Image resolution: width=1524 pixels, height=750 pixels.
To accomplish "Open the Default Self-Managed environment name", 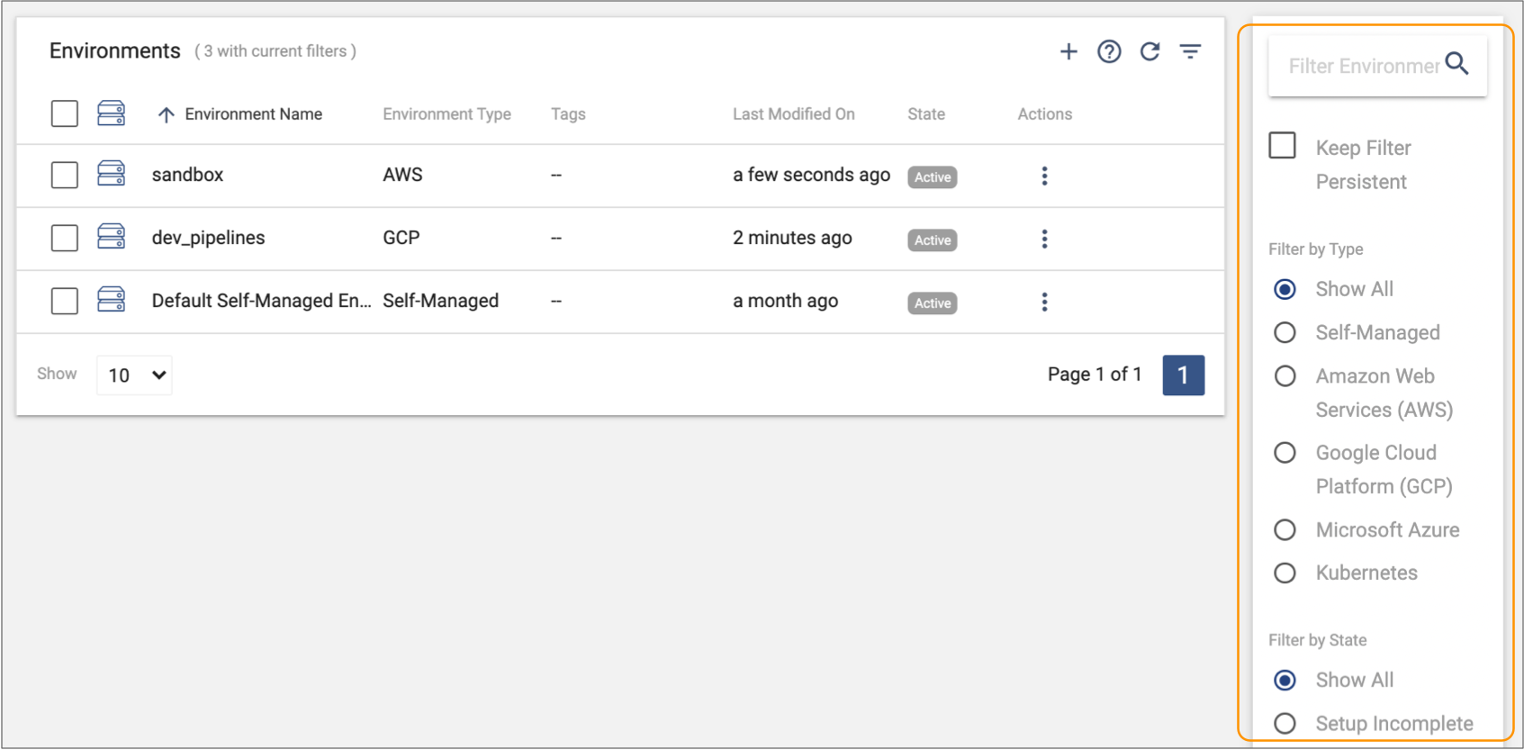I will click(262, 301).
